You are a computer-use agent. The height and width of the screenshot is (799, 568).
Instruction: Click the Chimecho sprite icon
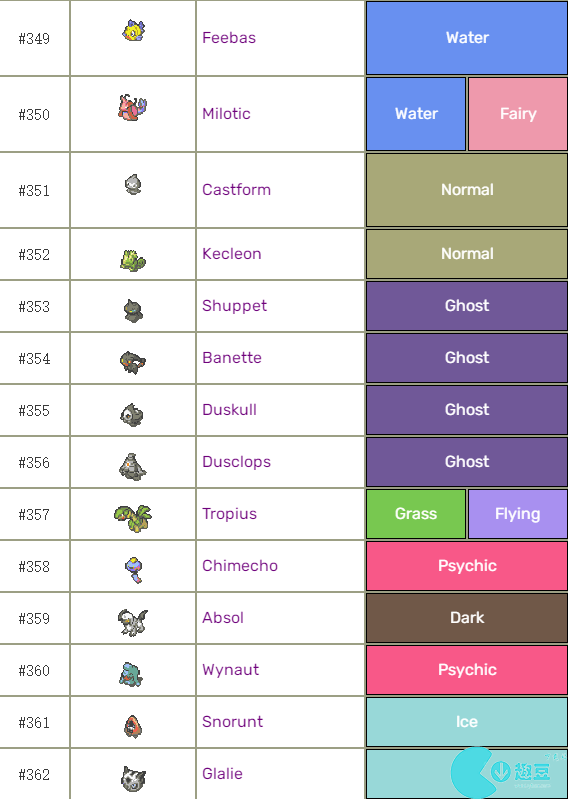tap(133, 570)
